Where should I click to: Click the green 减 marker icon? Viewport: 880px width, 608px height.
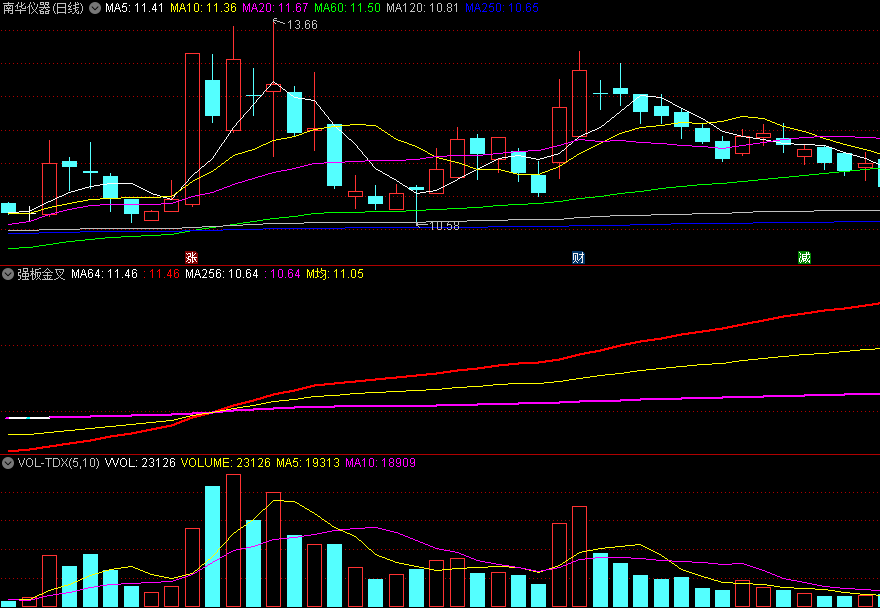pyautogui.click(x=804, y=258)
